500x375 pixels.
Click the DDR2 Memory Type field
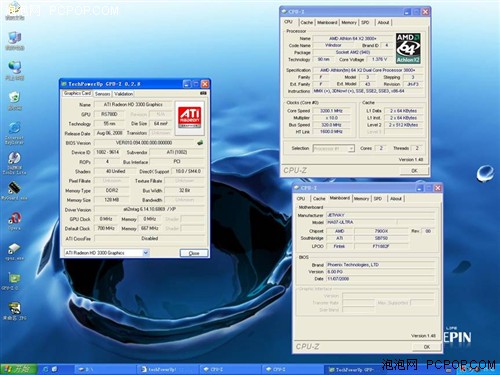tap(112, 190)
